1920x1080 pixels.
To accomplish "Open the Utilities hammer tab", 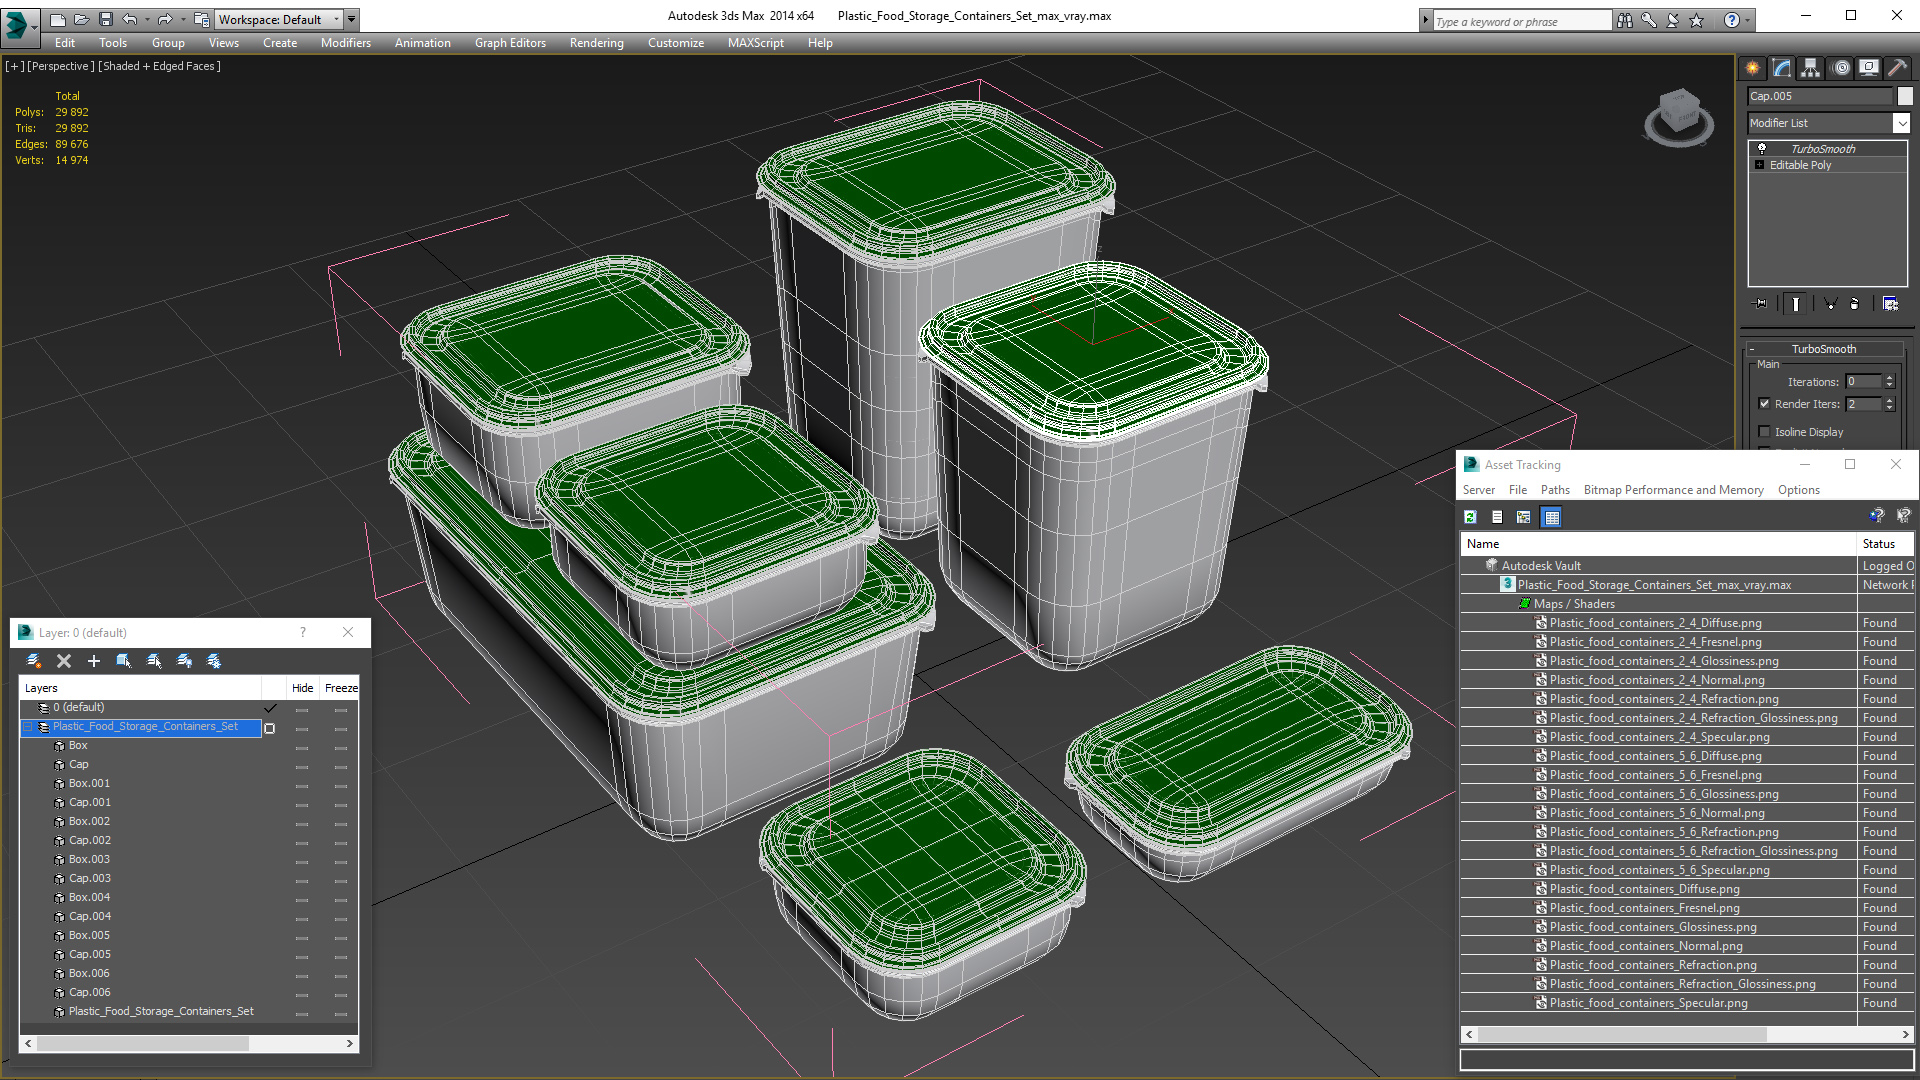I will 1897,68.
